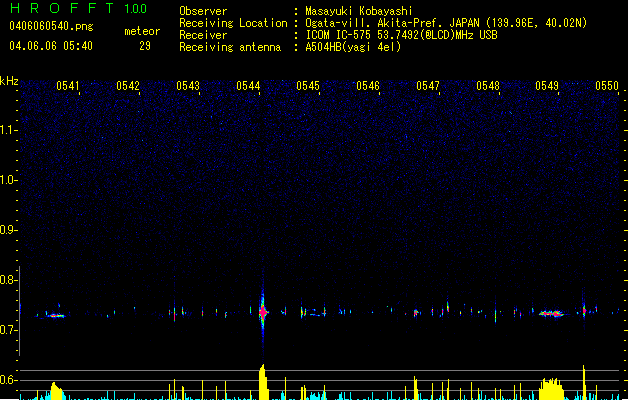Click the yellow intensity peak before 0541

coord(57,391)
